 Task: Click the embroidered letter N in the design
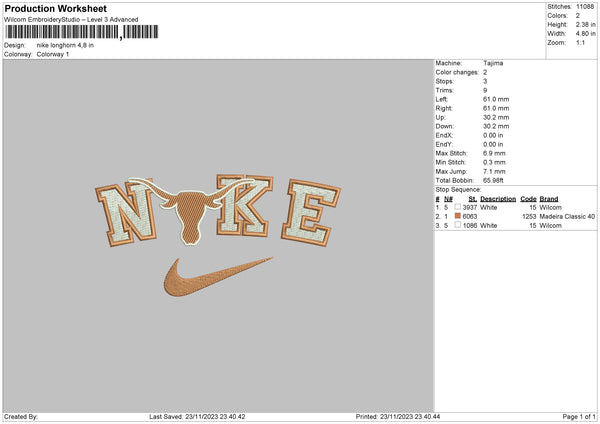[126, 212]
